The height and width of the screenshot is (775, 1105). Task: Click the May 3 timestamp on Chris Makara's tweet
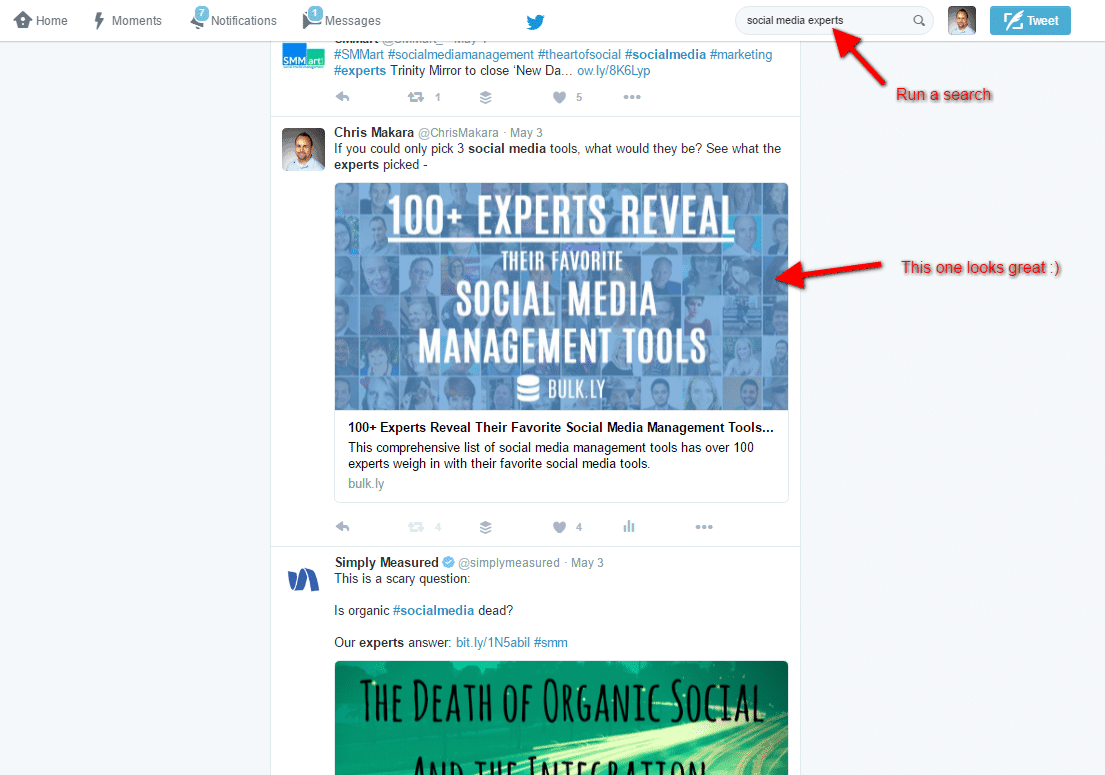(x=526, y=133)
